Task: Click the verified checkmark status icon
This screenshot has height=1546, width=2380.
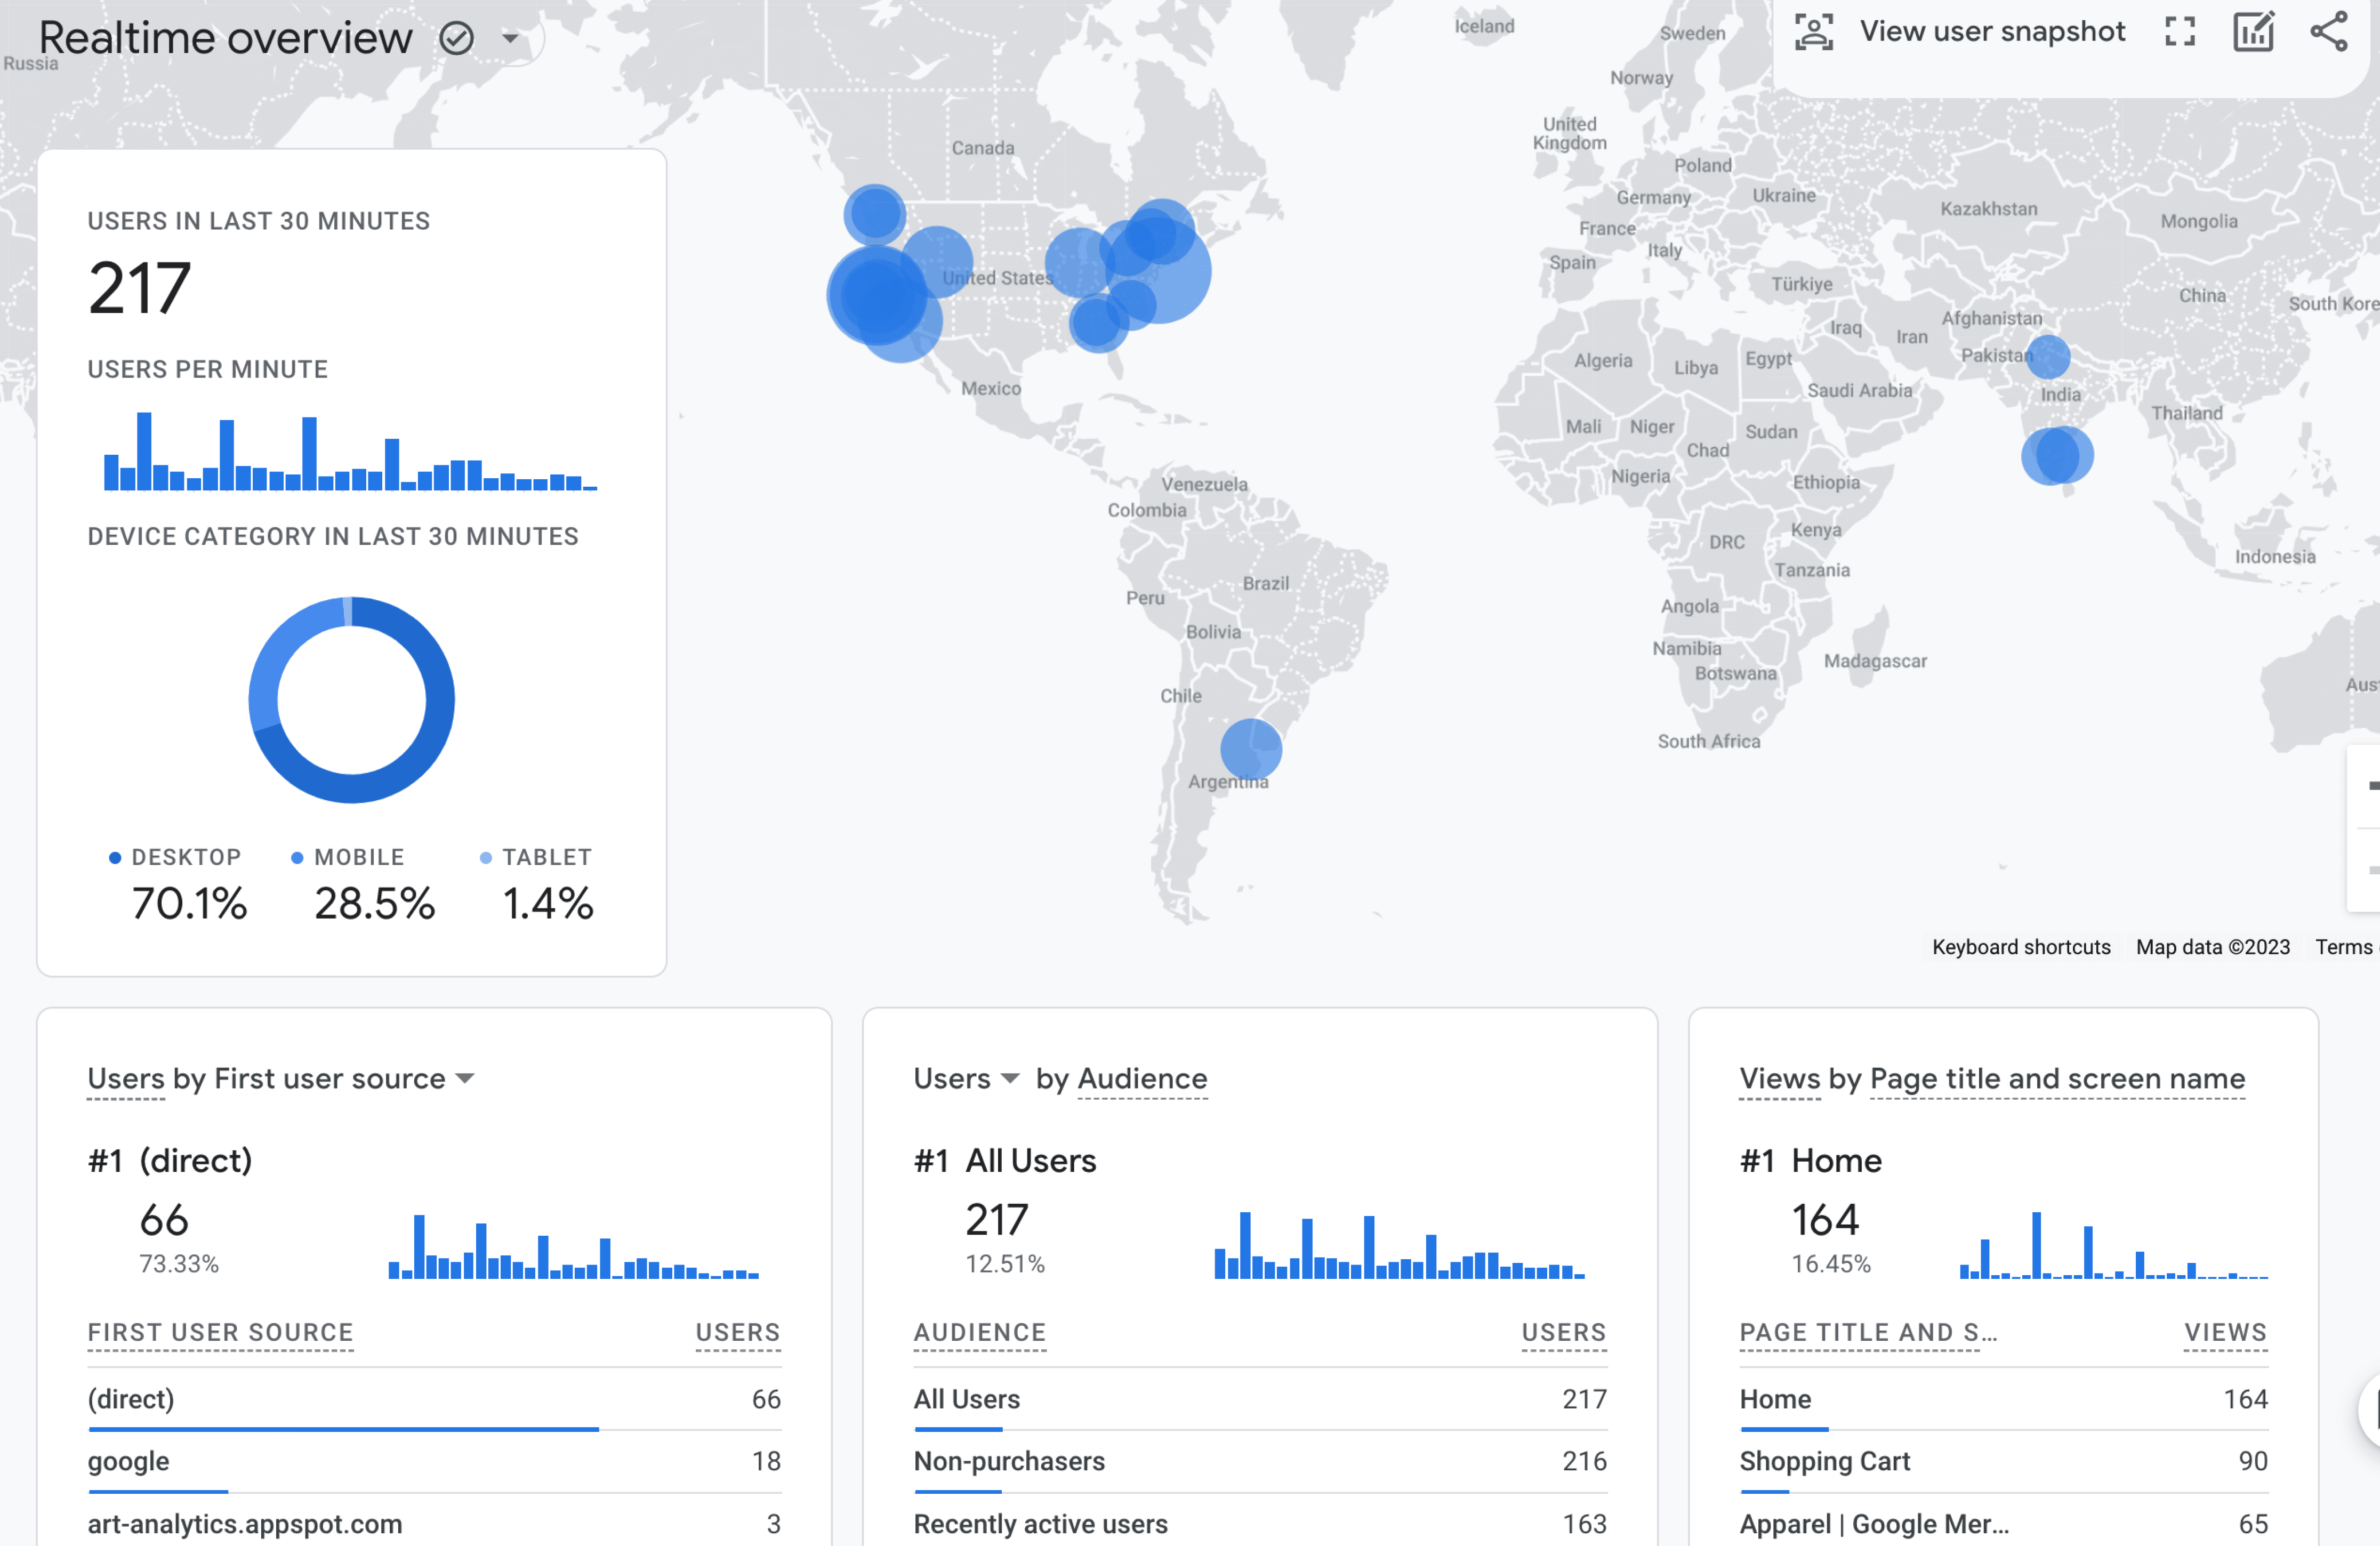Action: [x=456, y=38]
